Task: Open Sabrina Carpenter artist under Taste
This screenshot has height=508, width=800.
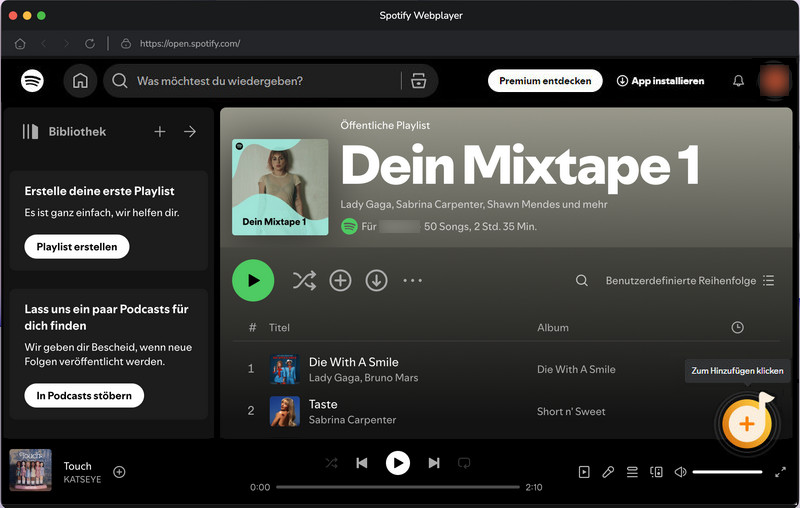Action: [x=353, y=420]
